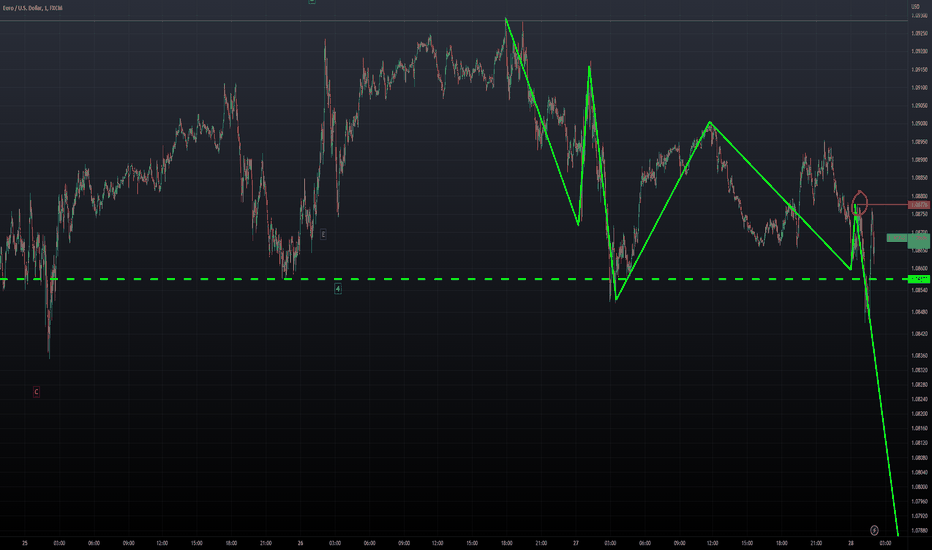Select the red price label on price axis
932x550 pixels.
point(919,205)
